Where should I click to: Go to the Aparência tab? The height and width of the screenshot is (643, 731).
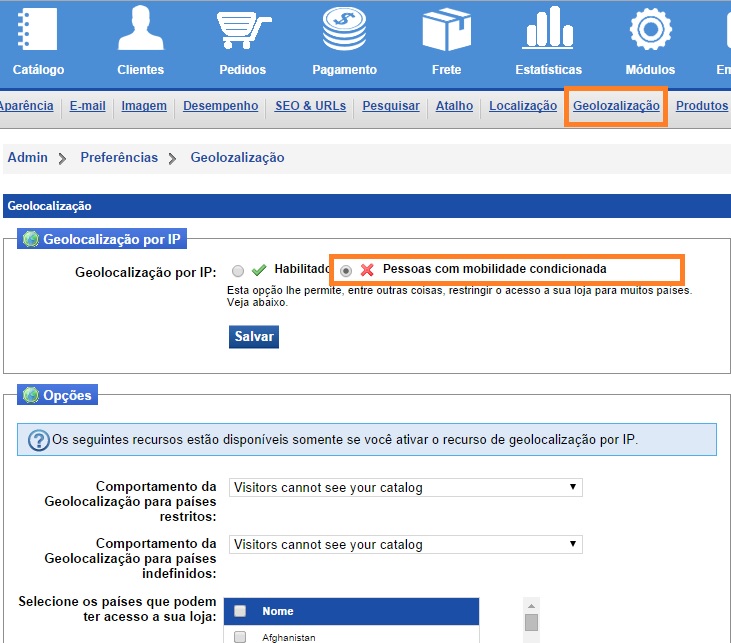tap(26, 106)
